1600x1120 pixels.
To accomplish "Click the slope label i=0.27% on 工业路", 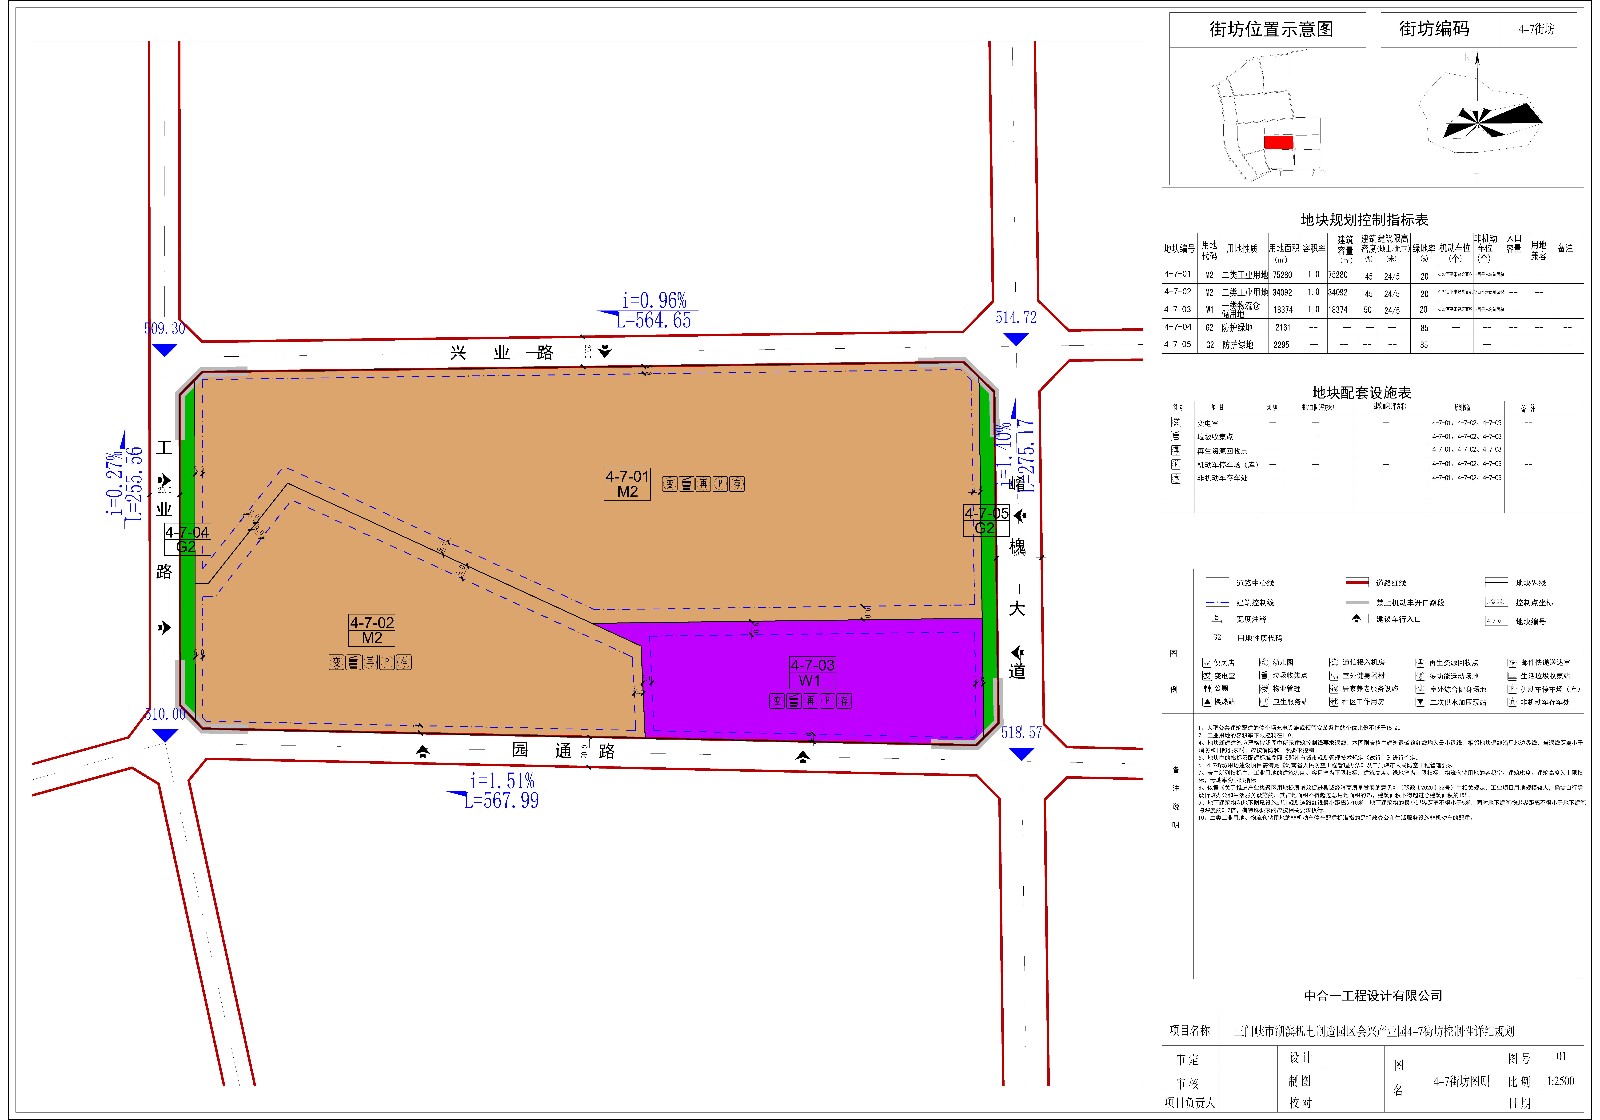I will click(114, 484).
